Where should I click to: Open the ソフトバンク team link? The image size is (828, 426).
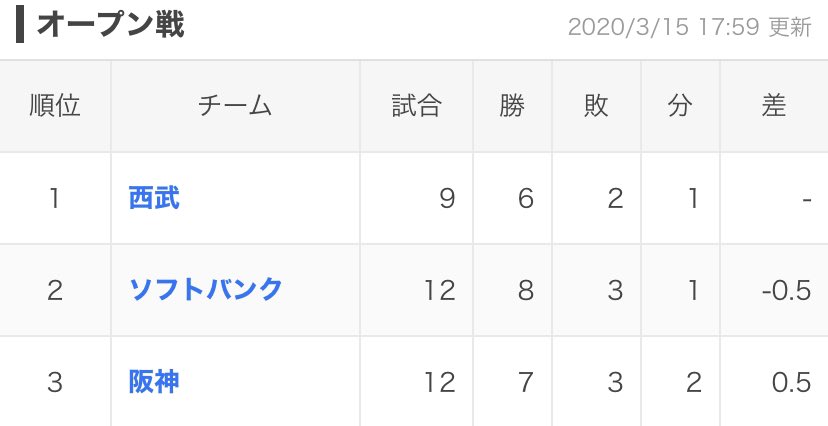click(205, 290)
